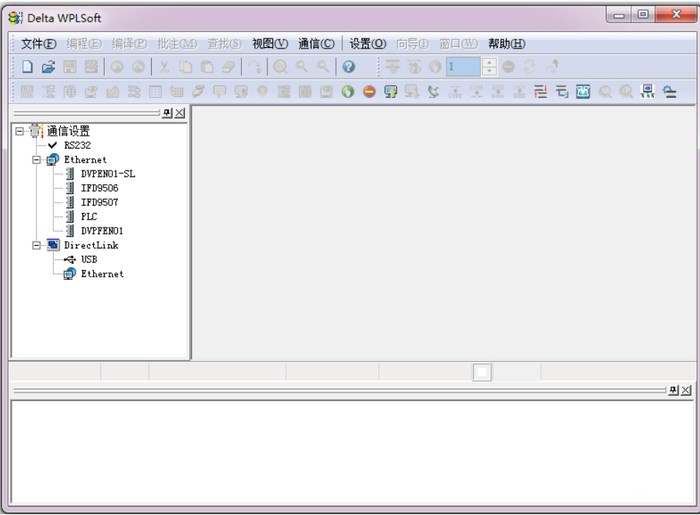
Task: Open the 通信(C) menu
Action: pyautogui.click(x=316, y=43)
